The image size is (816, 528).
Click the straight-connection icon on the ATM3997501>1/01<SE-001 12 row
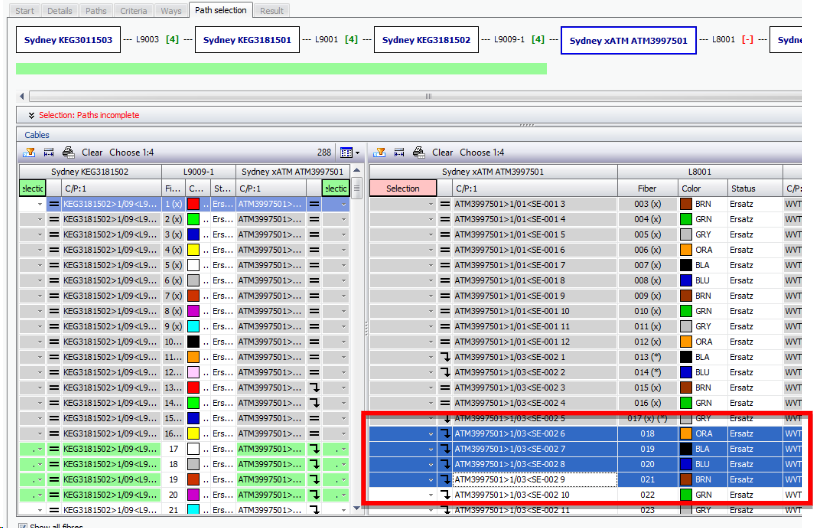(445, 342)
